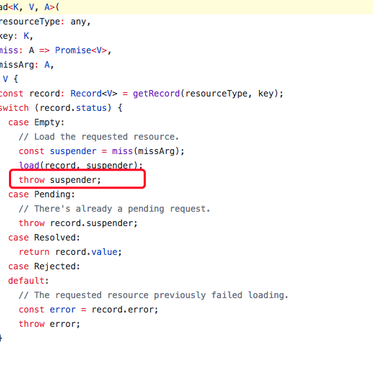Click the 'getRecord' function call

click(x=156, y=94)
